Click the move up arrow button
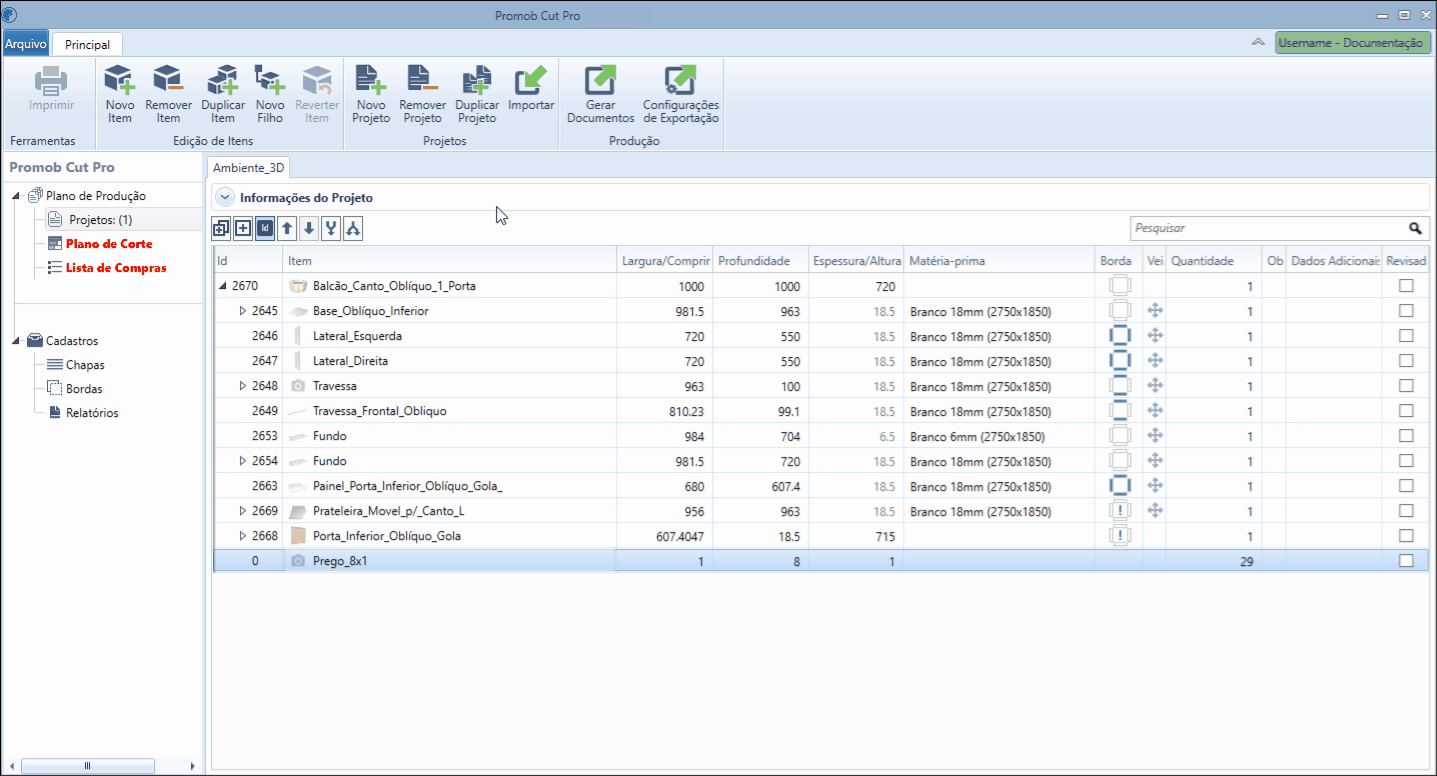Viewport: 1437px width, 776px height. pyautogui.click(x=287, y=229)
